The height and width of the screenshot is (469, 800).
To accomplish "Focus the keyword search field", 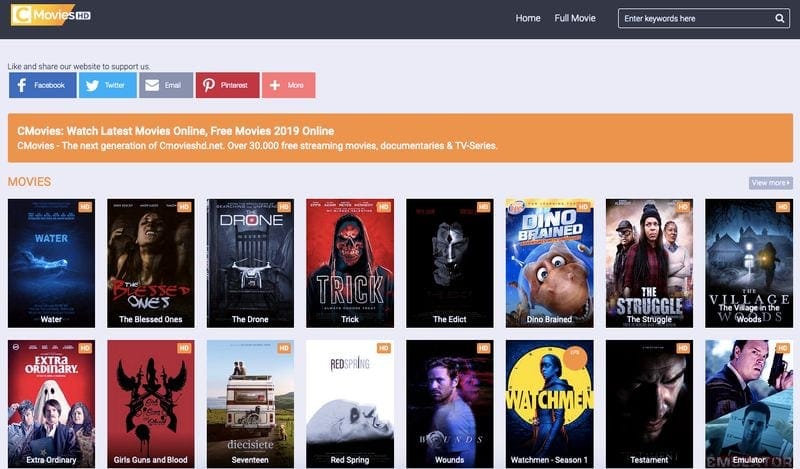I will tap(695, 18).
